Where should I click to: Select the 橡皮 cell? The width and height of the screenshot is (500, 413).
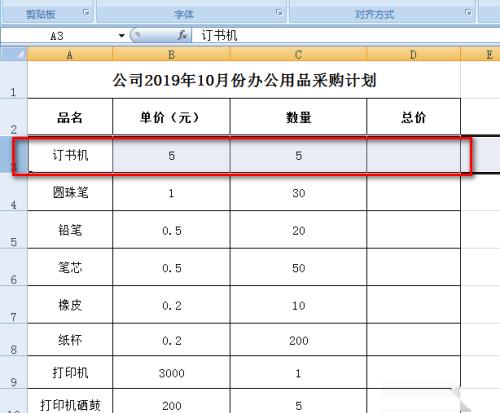point(70,305)
